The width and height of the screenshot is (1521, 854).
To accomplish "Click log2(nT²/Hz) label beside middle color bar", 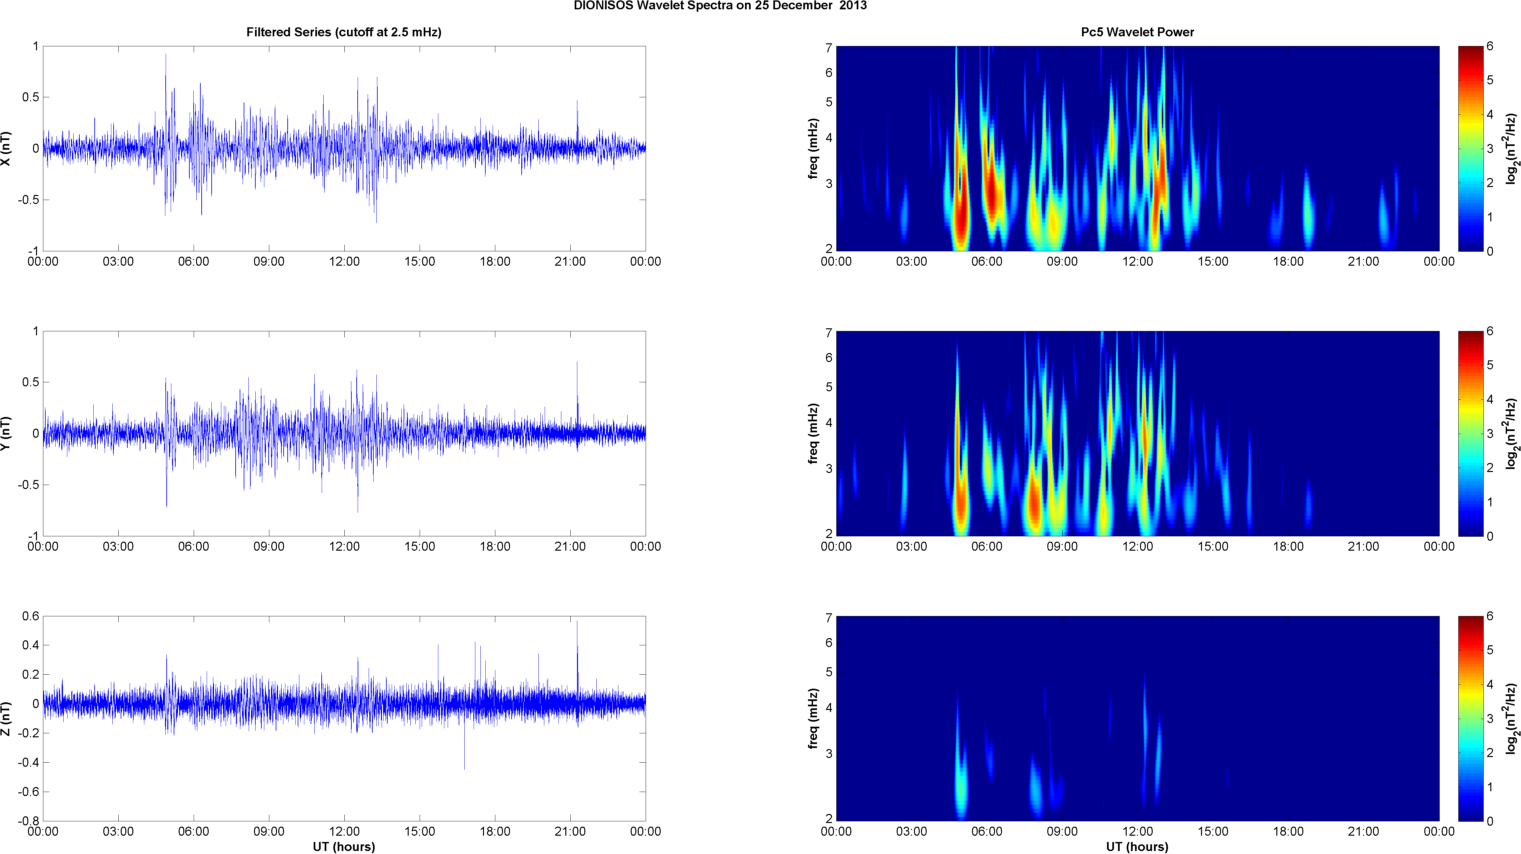I will 1513,433.
